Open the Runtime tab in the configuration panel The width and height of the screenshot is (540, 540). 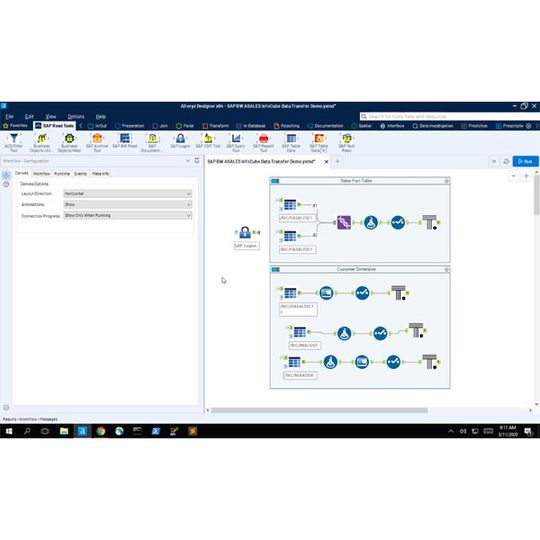tap(62, 174)
